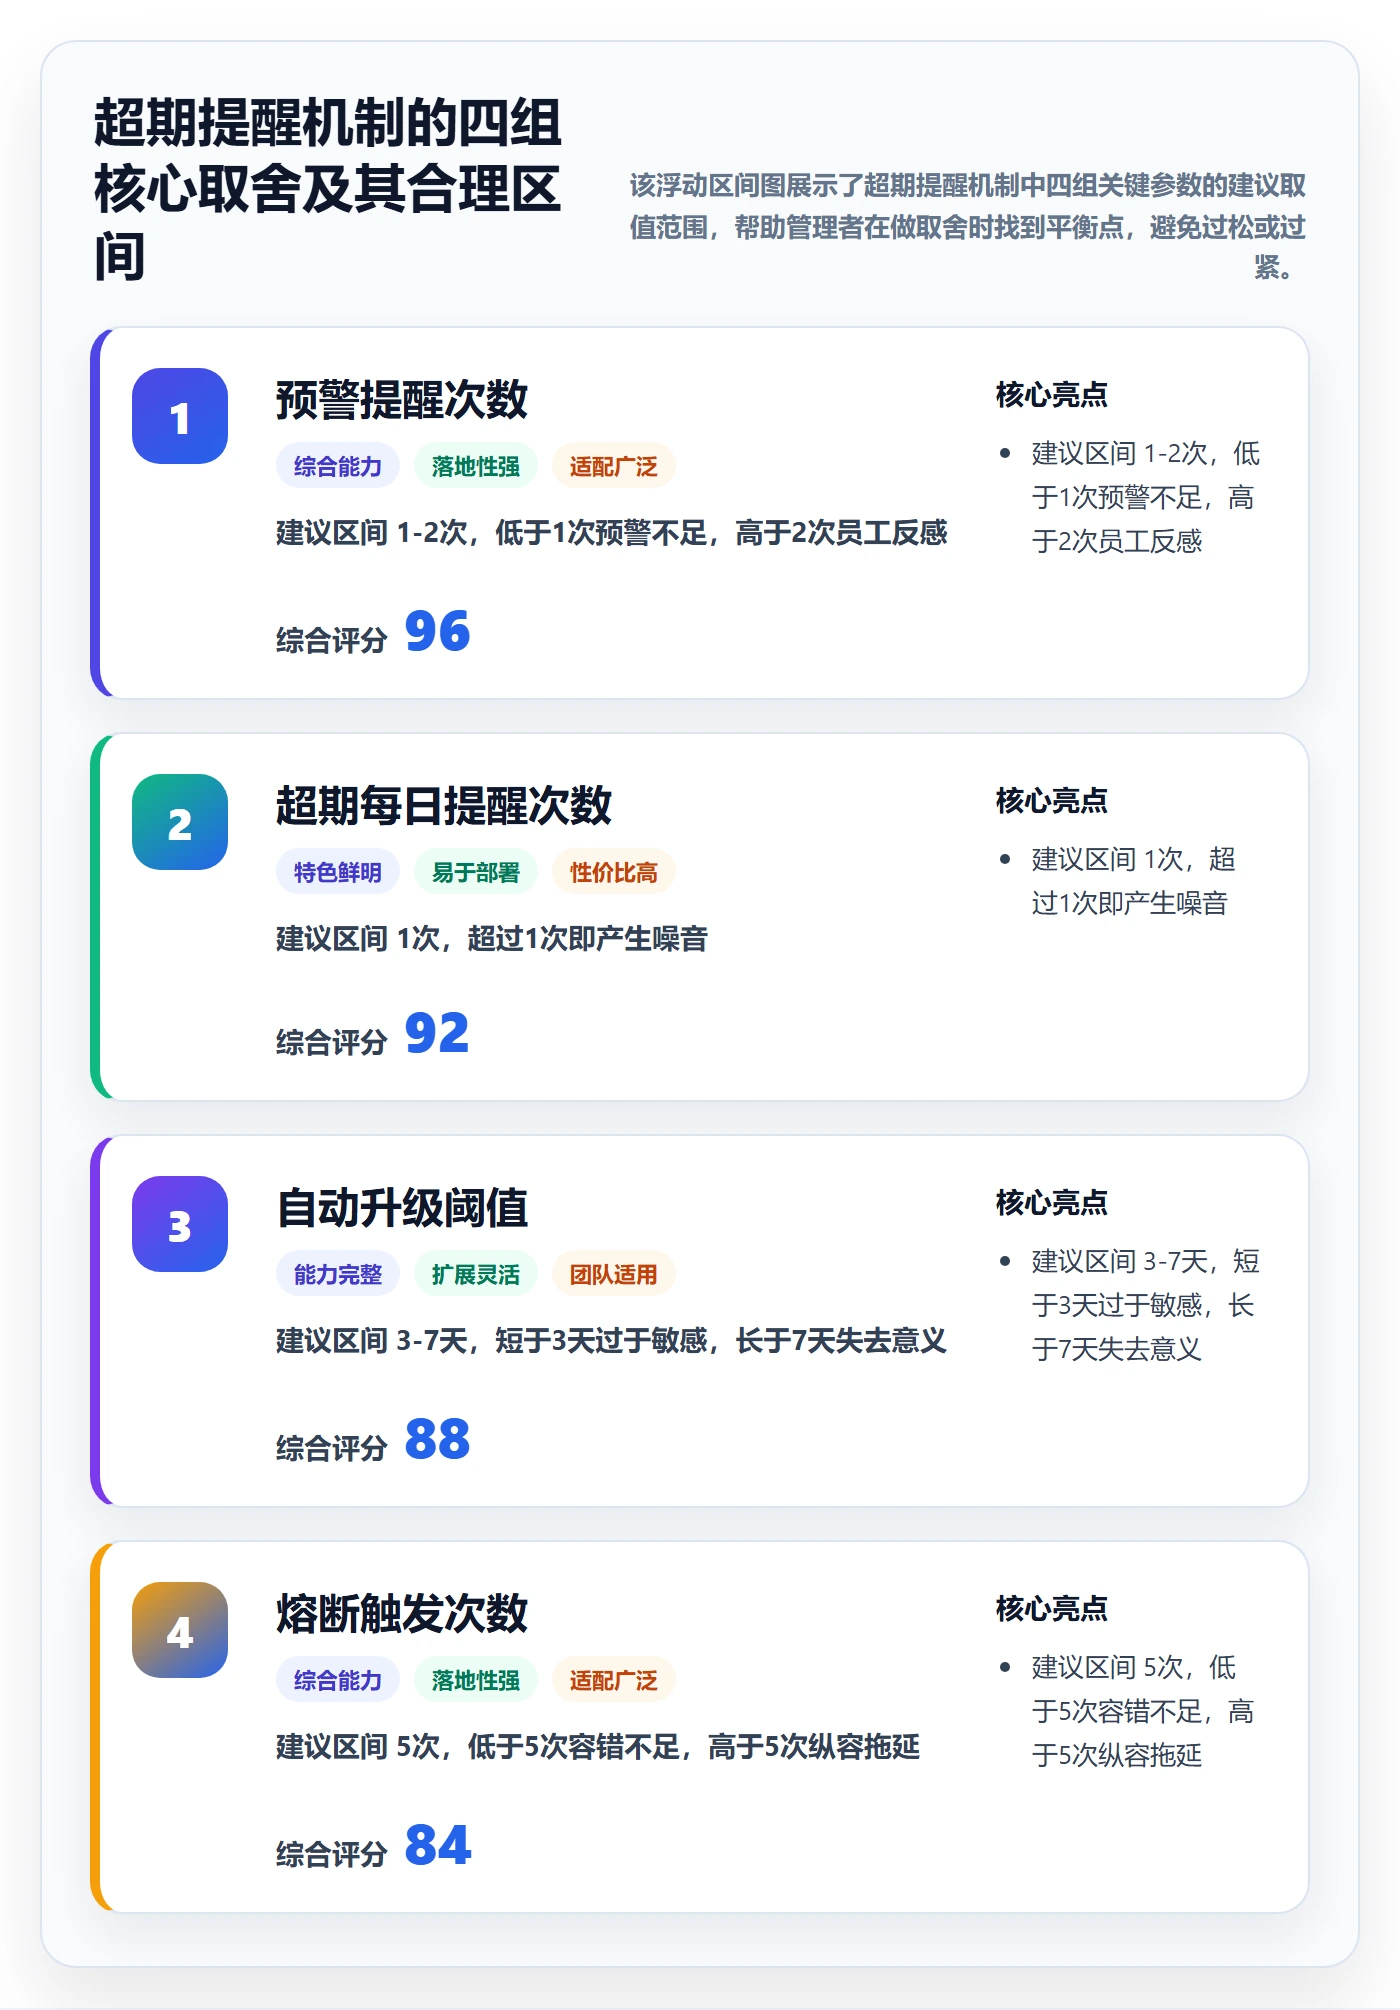Click the score value 96
The image size is (1400, 2010).
[437, 632]
